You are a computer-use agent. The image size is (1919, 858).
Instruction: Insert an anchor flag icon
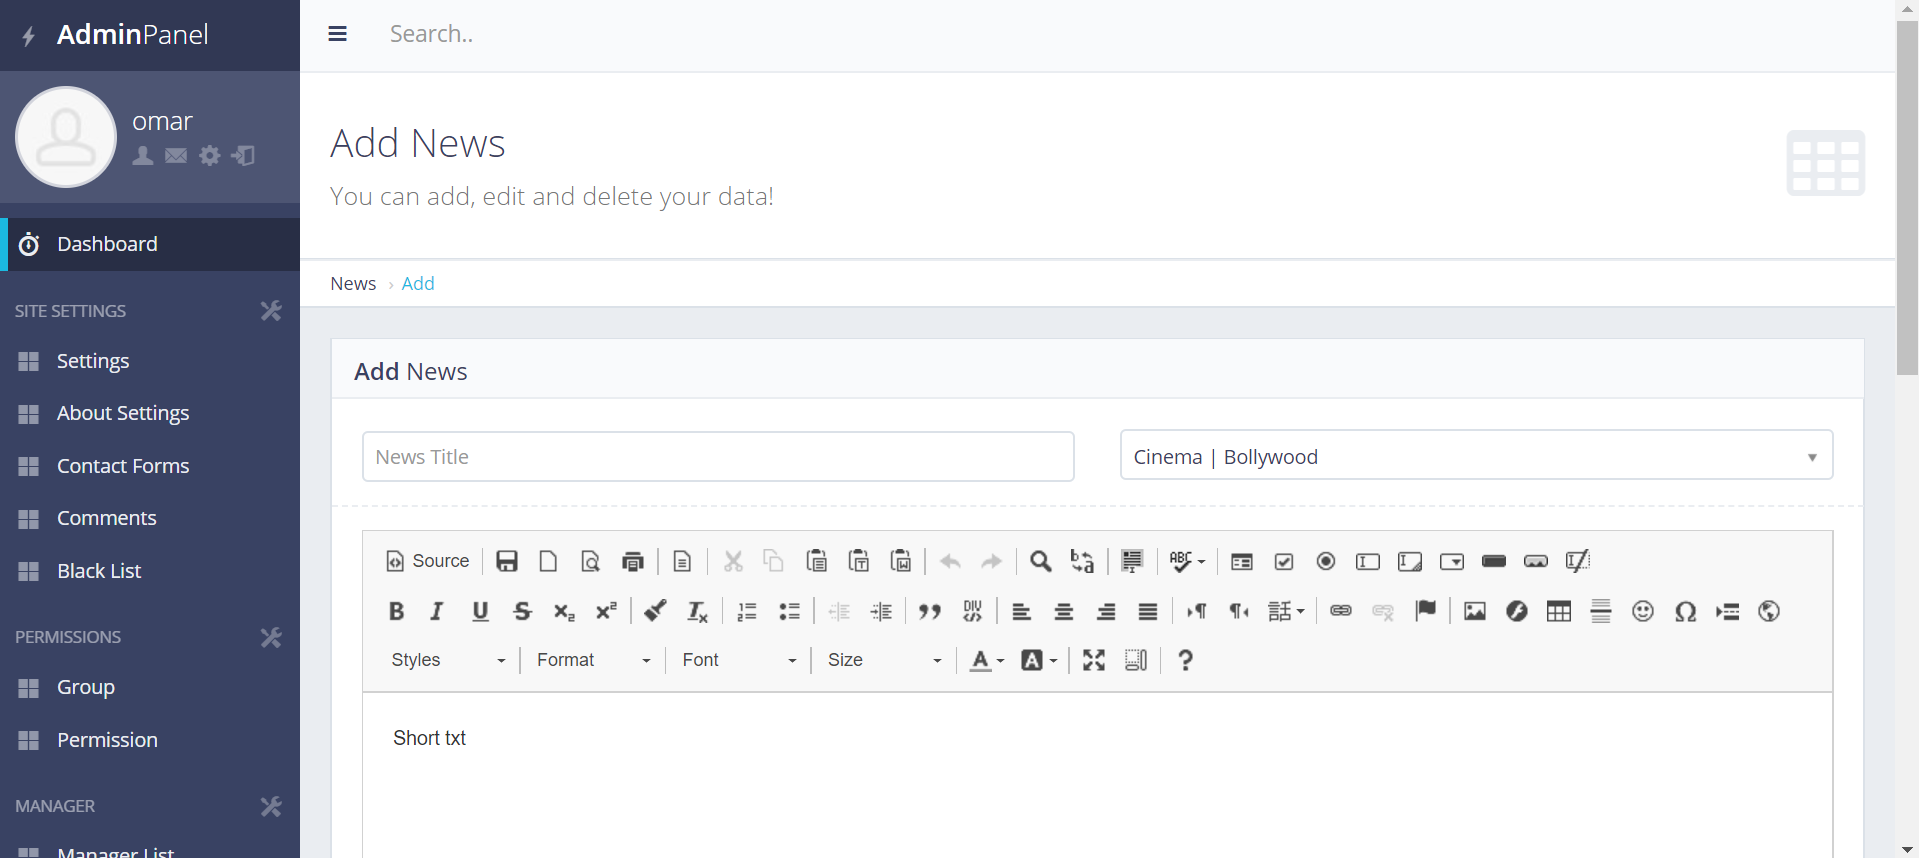pyautogui.click(x=1425, y=611)
